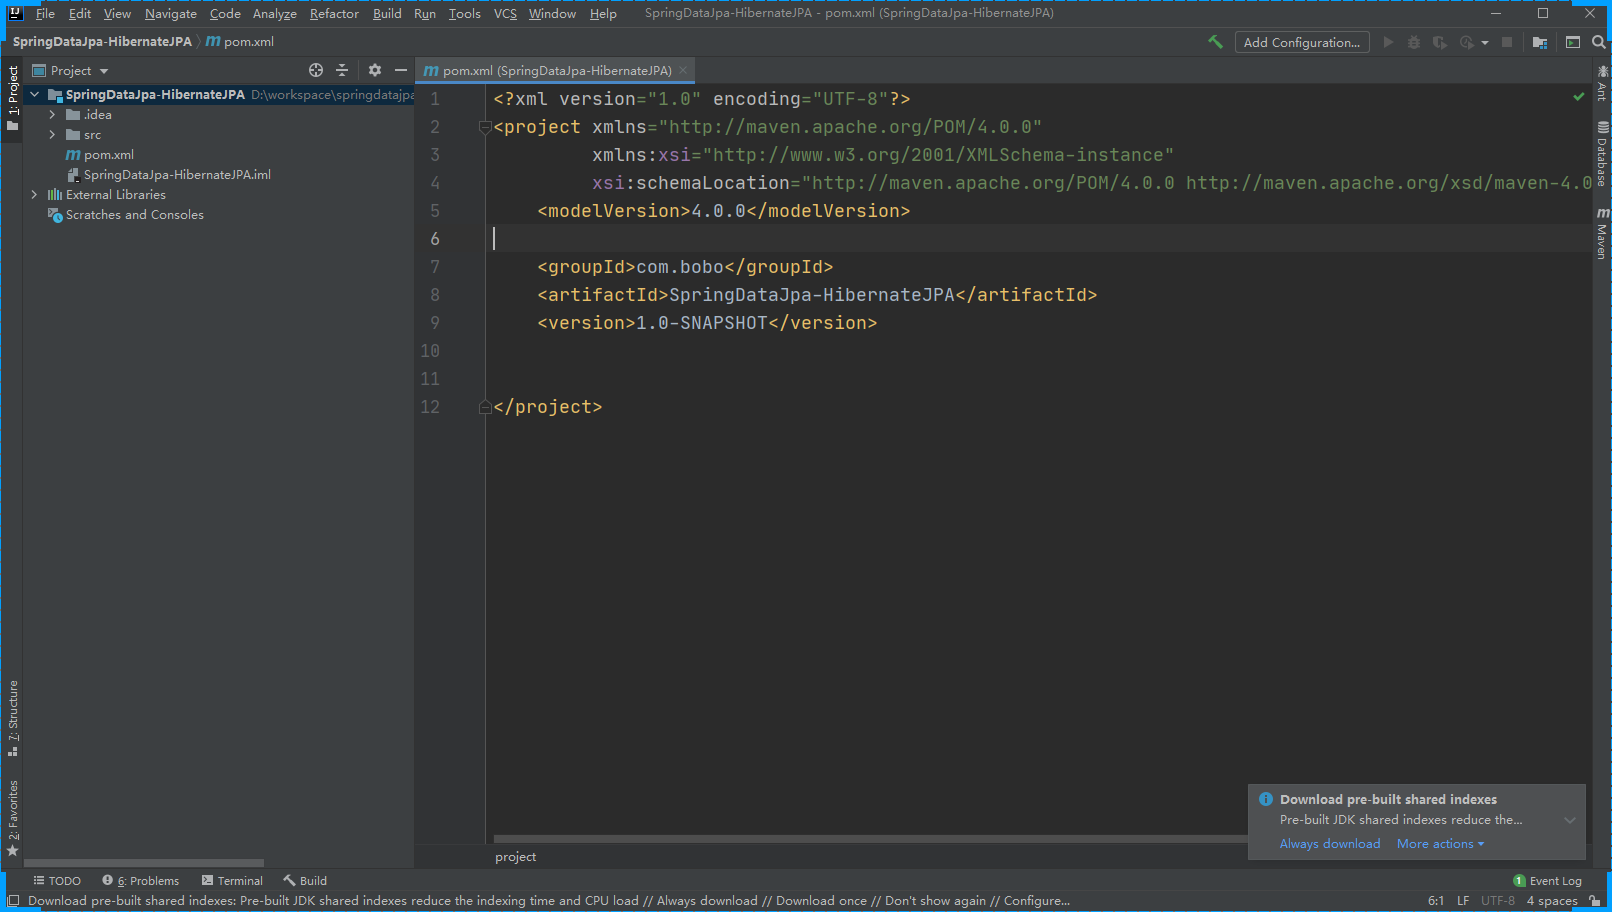The height and width of the screenshot is (912, 1612).
Task: Click the Stop icon in toolbar
Action: pos(1507,42)
